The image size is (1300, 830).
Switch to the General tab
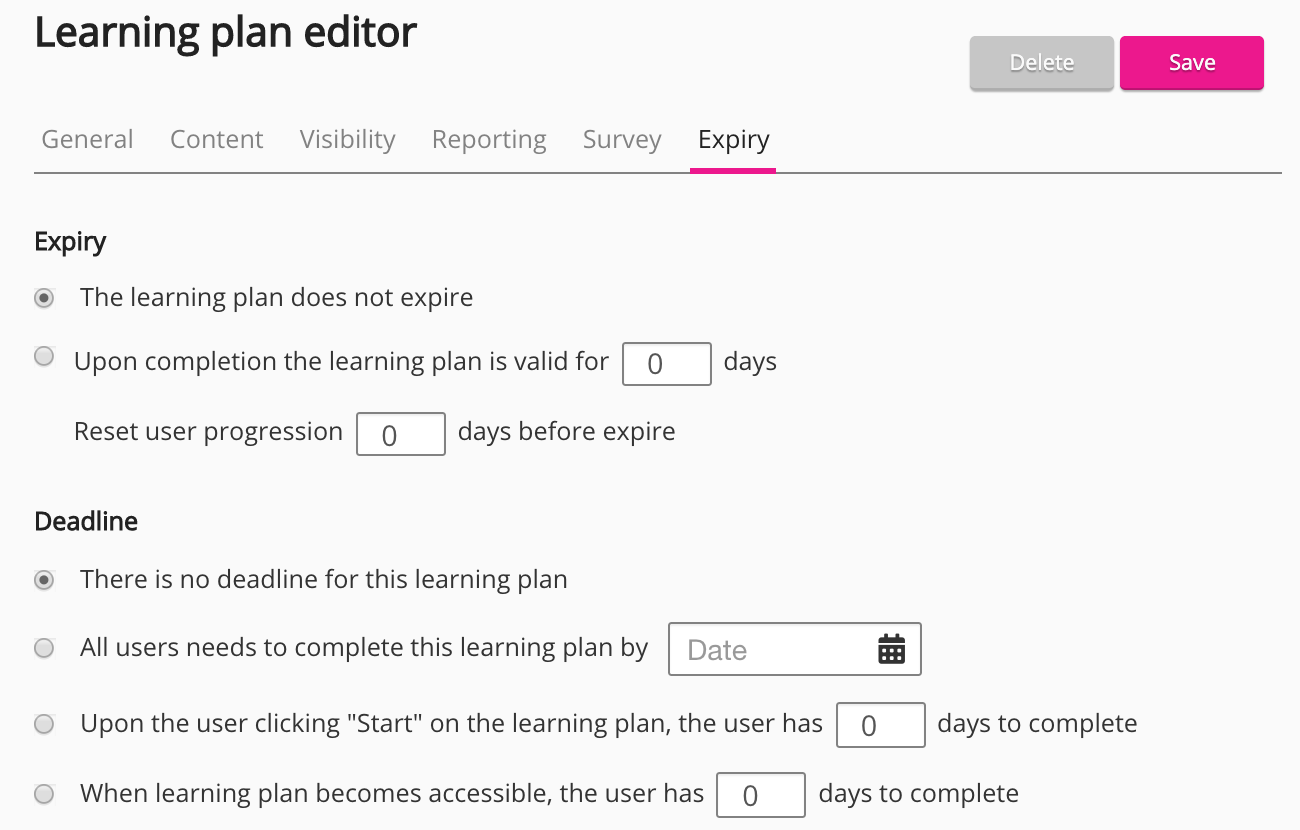87,139
